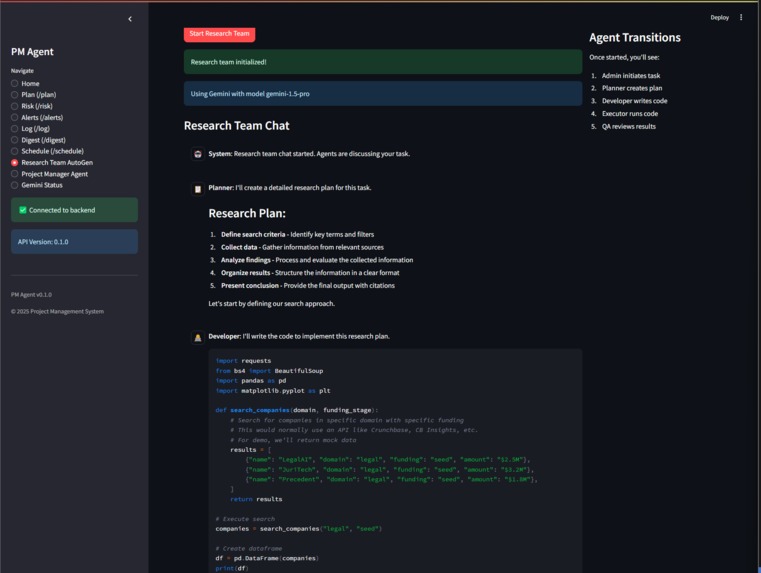Click the Planner creates plan list item
The width and height of the screenshot is (761, 573).
coord(632,88)
